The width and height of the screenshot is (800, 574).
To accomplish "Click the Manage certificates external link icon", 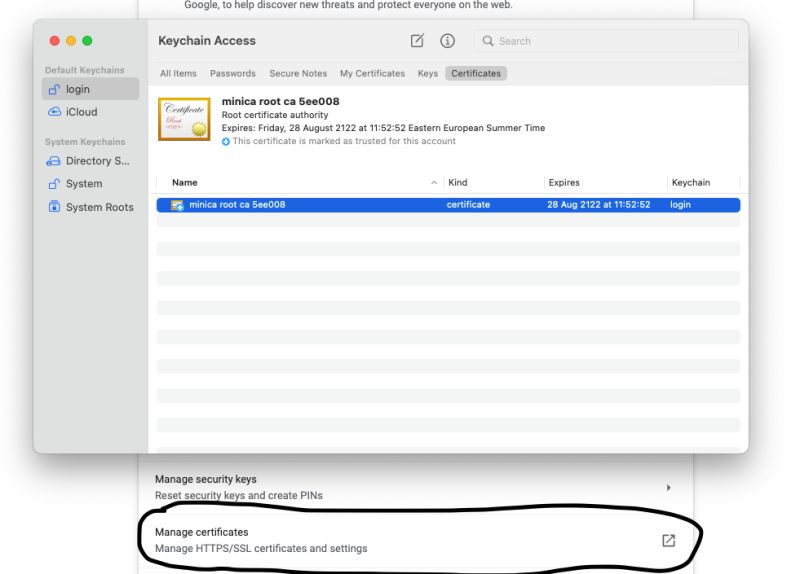I will pos(668,540).
